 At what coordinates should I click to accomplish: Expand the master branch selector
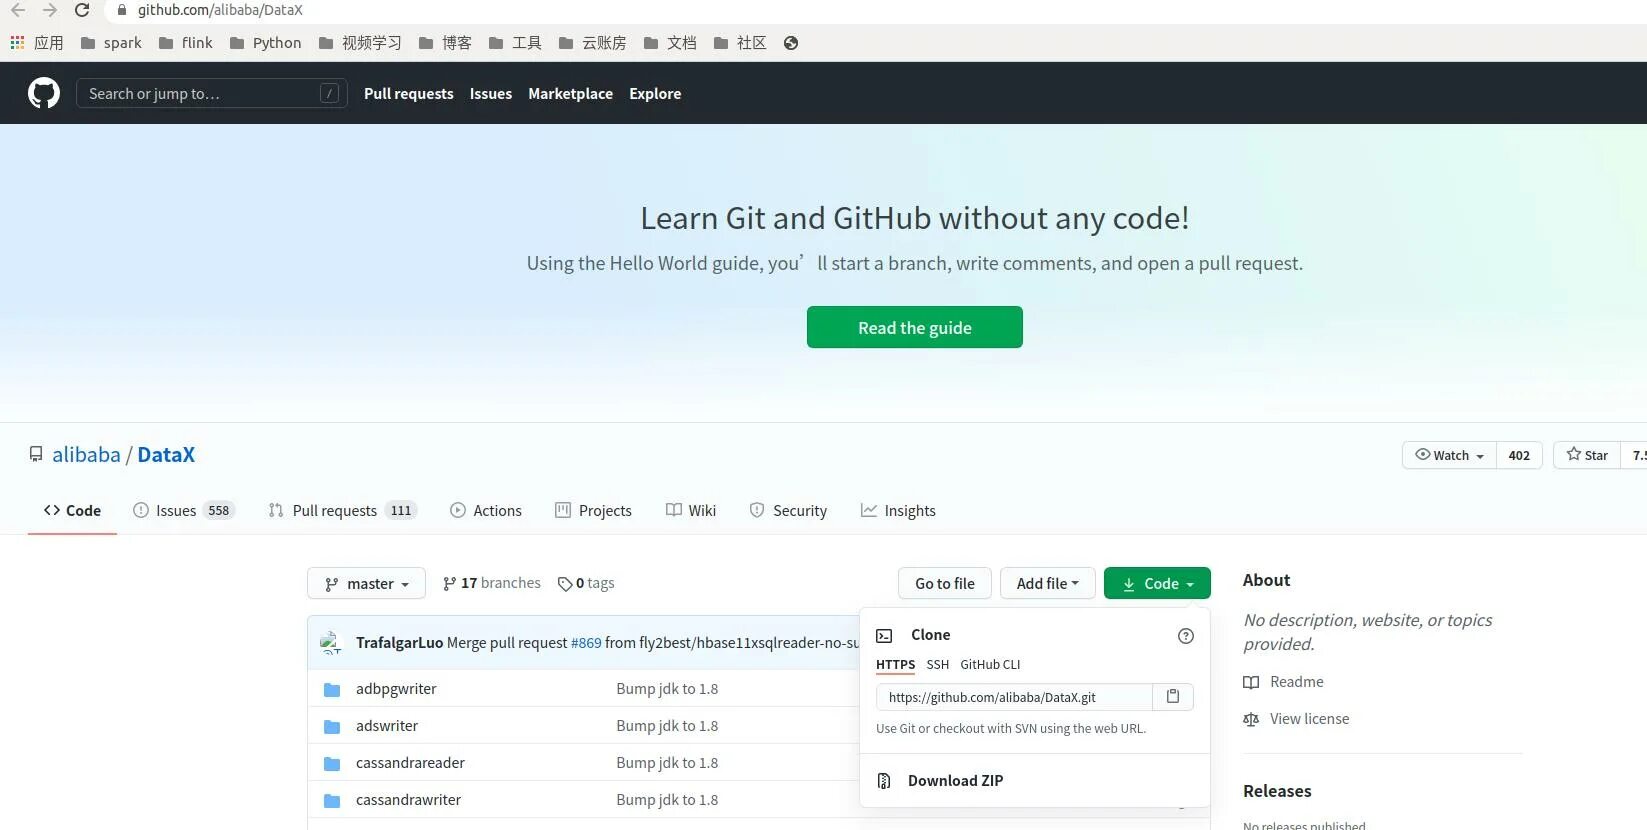point(367,583)
